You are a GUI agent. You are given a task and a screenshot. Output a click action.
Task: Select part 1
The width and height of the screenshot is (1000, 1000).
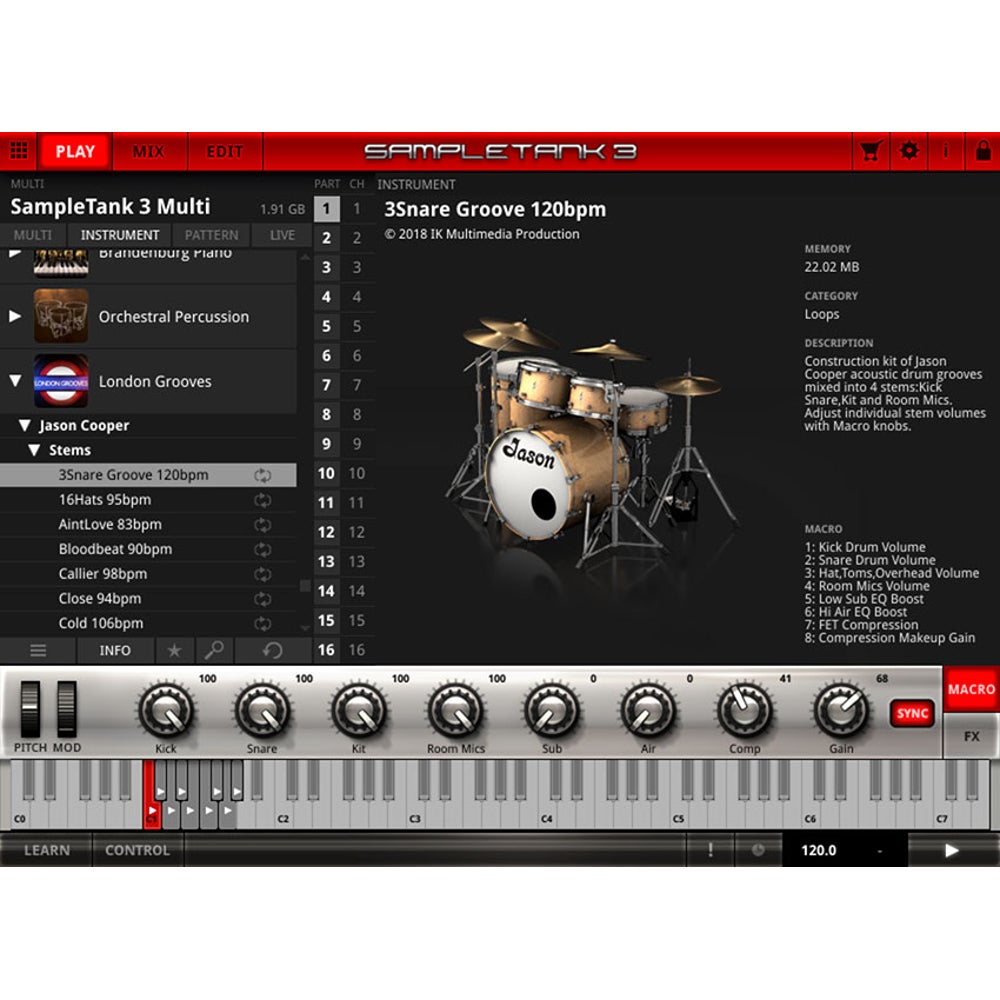tap(327, 209)
